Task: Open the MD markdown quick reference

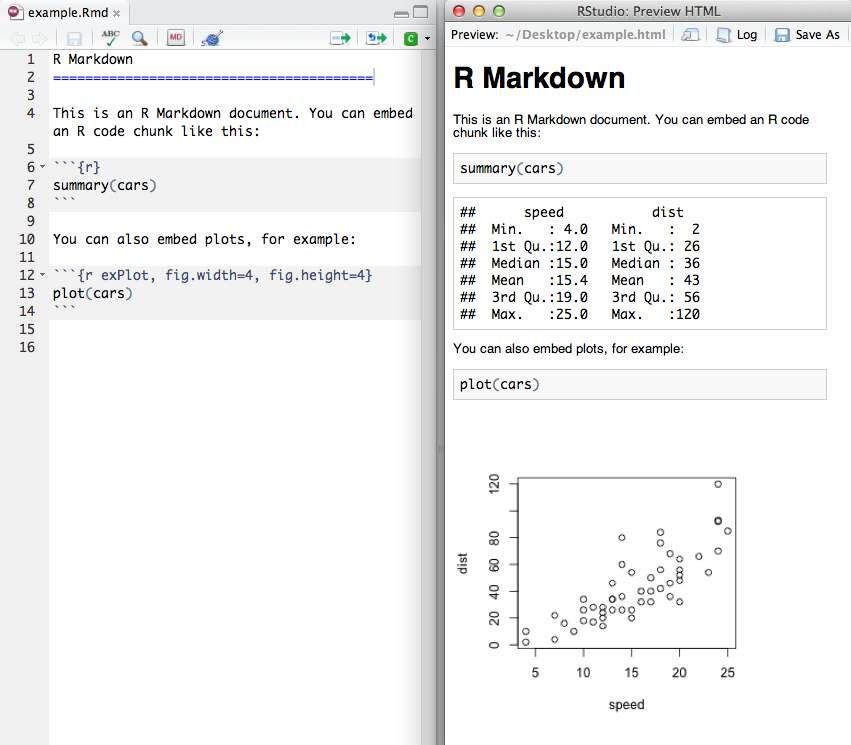Action: click(175, 37)
